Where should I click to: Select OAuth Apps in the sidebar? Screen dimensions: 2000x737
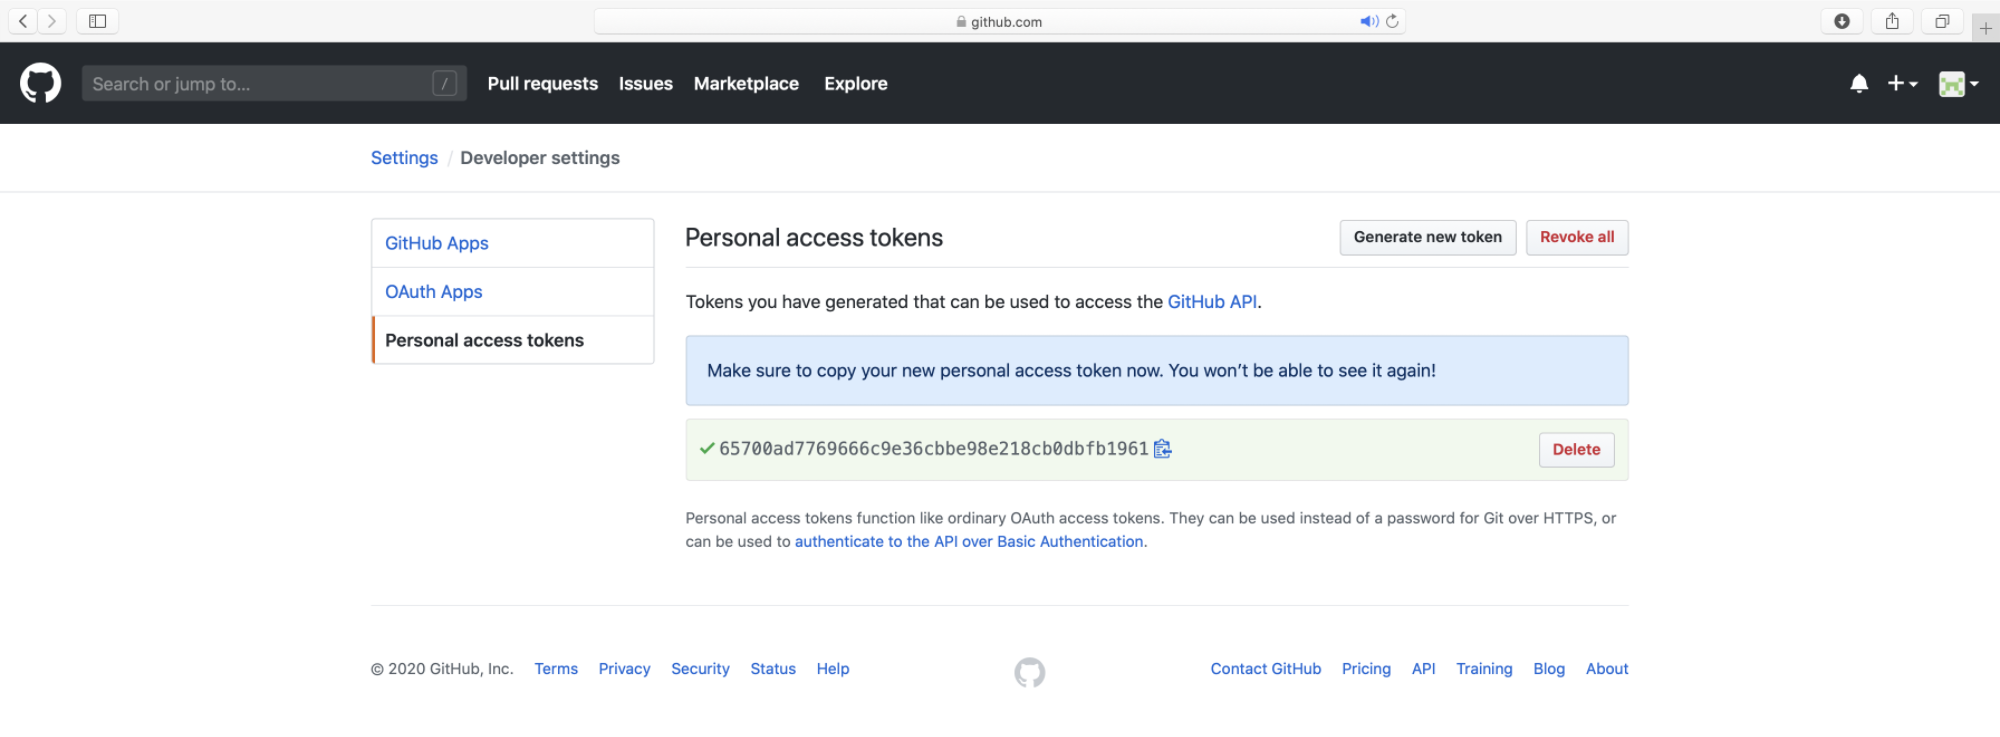click(x=434, y=292)
